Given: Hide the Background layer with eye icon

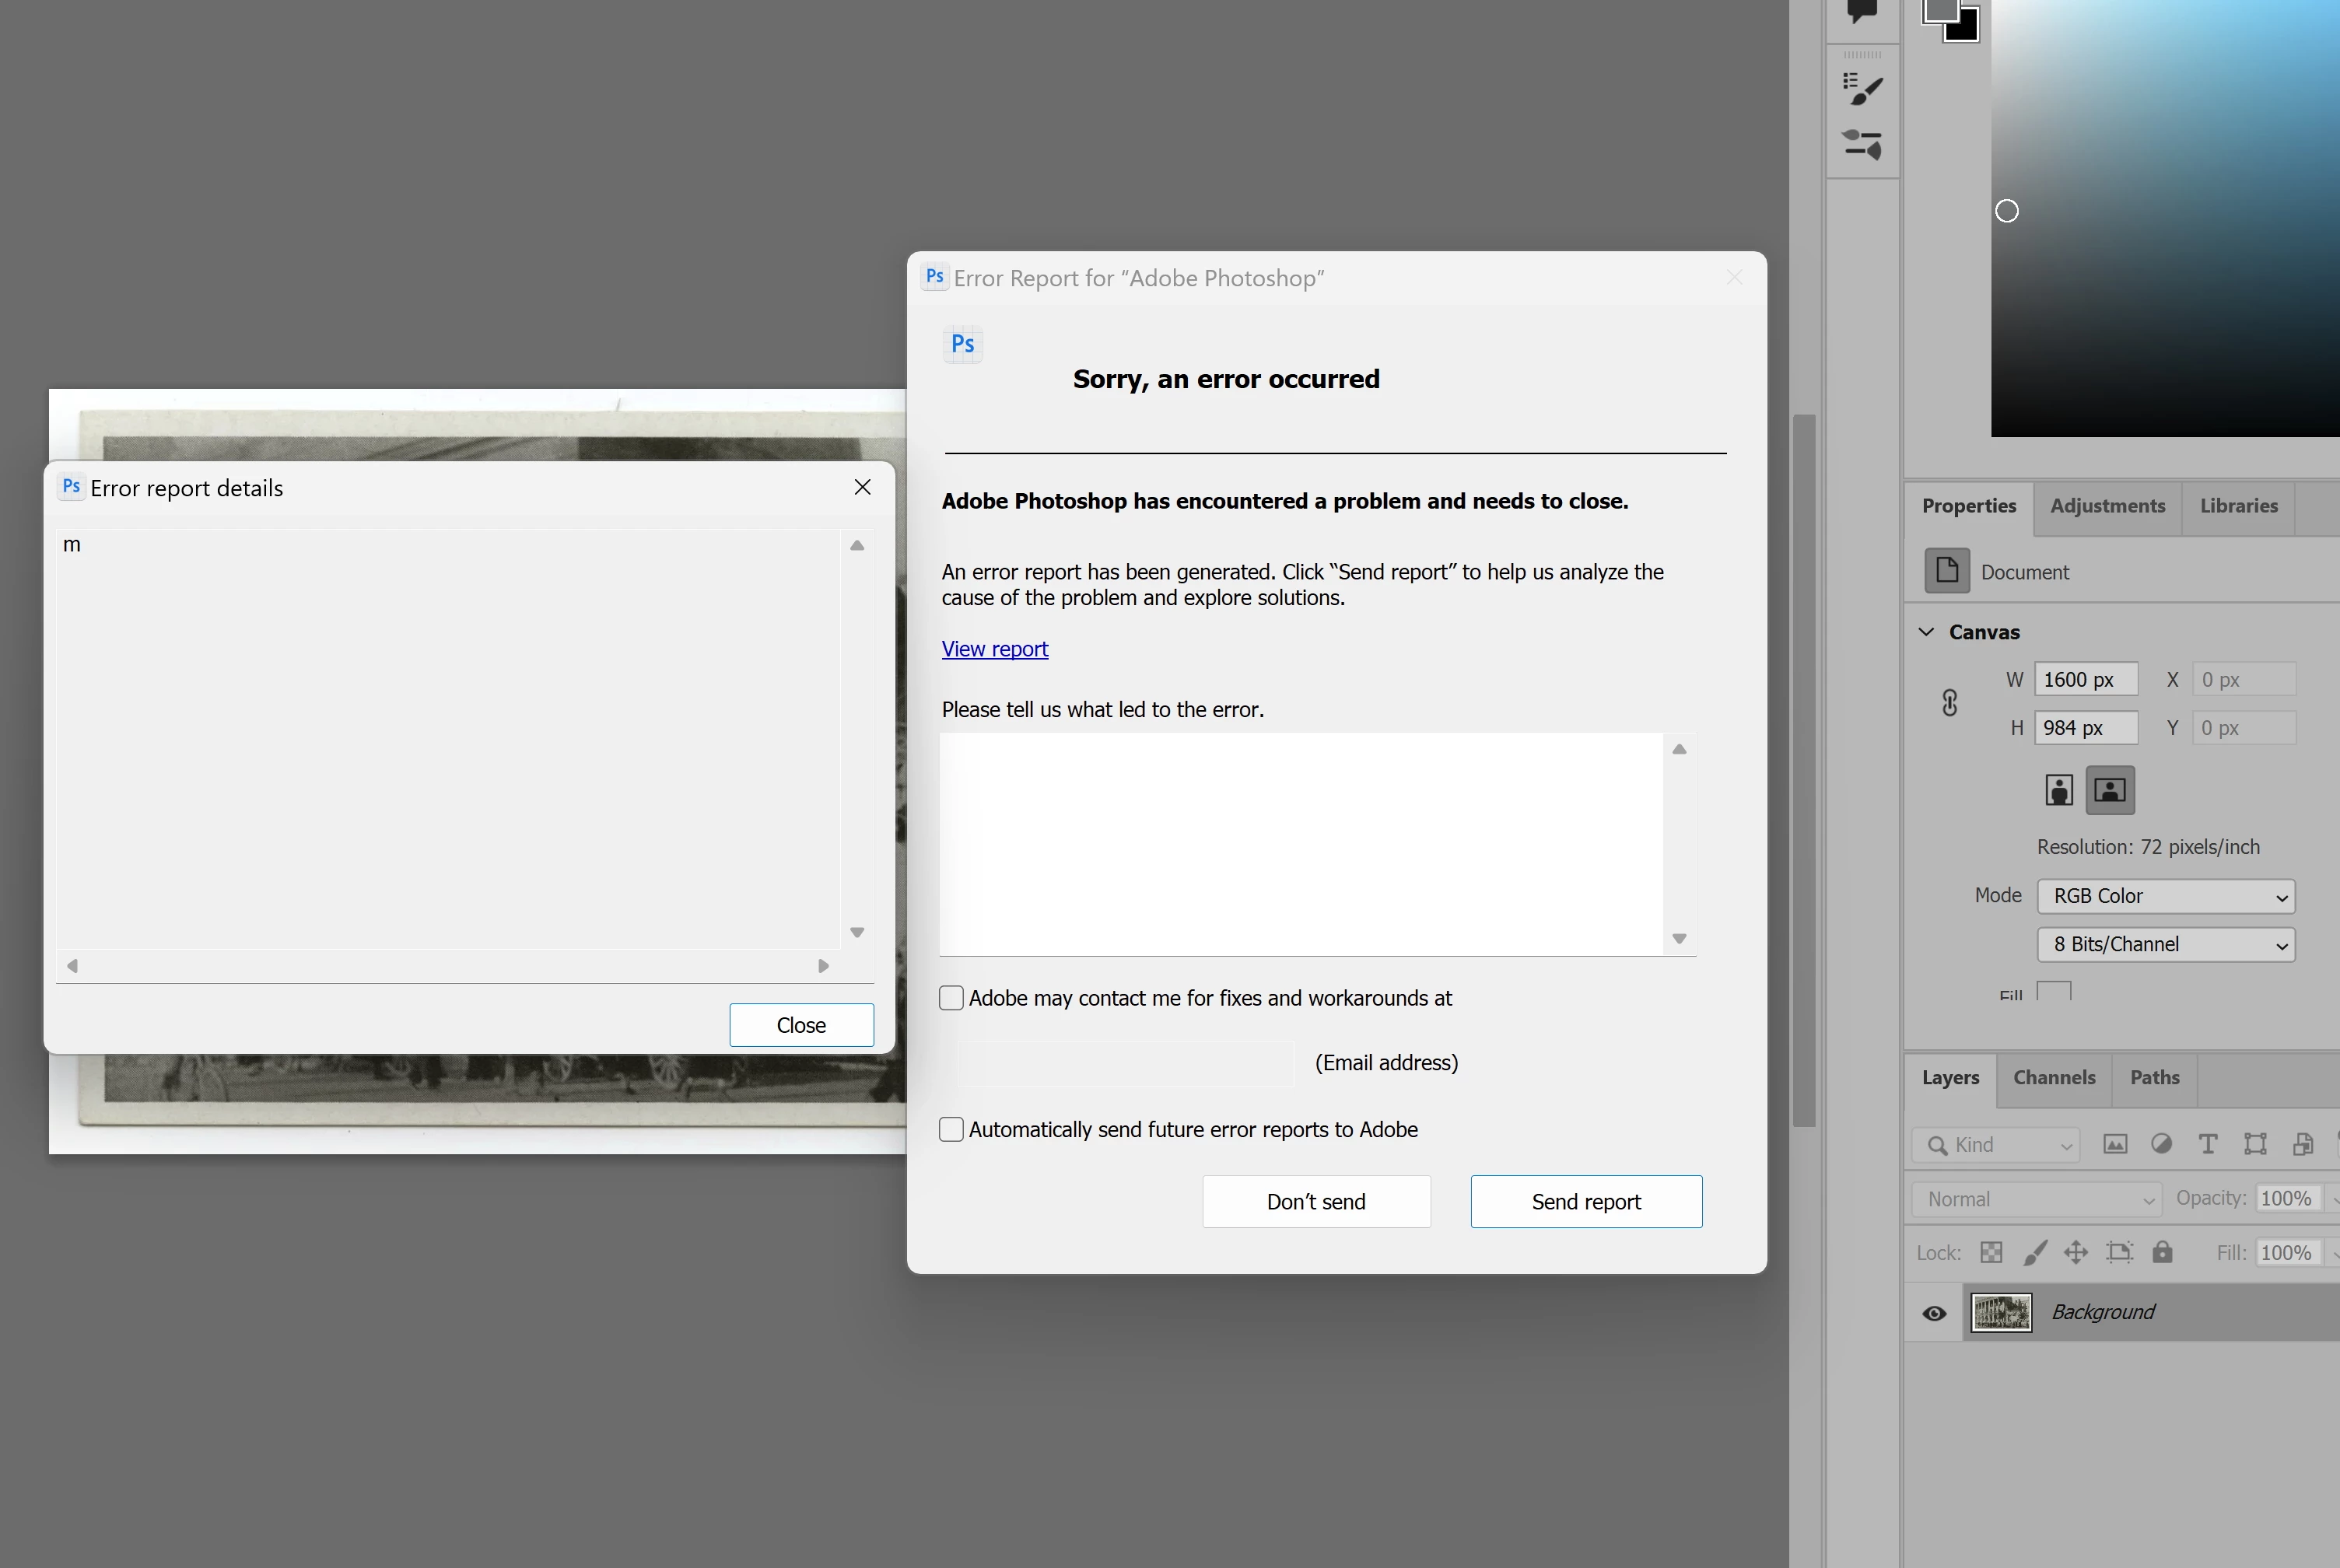Looking at the screenshot, I should (x=1934, y=1313).
